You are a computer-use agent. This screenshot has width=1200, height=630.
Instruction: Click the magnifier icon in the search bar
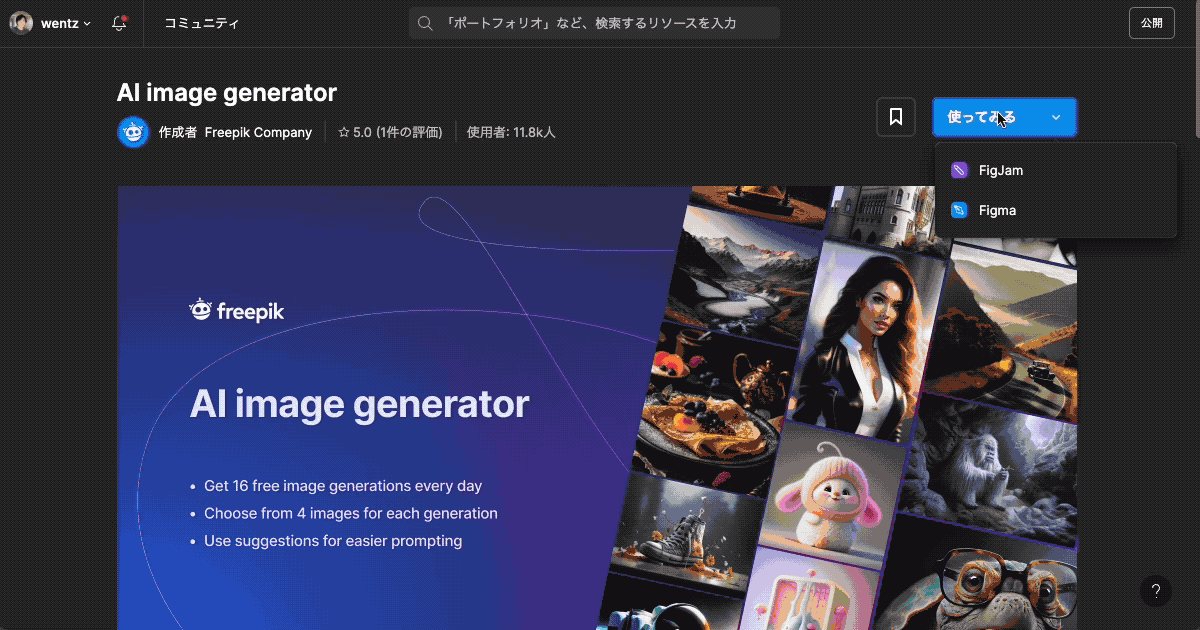point(424,22)
